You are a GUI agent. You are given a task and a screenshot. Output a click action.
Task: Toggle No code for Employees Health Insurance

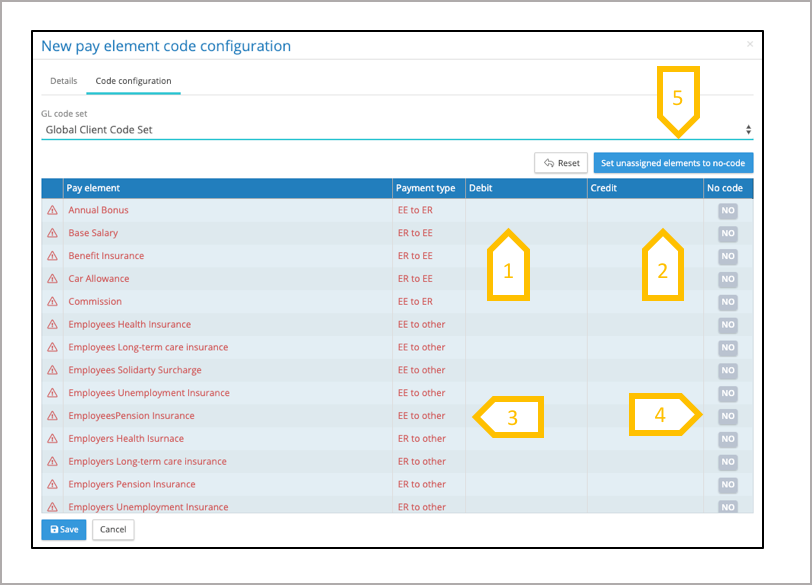click(x=727, y=325)
